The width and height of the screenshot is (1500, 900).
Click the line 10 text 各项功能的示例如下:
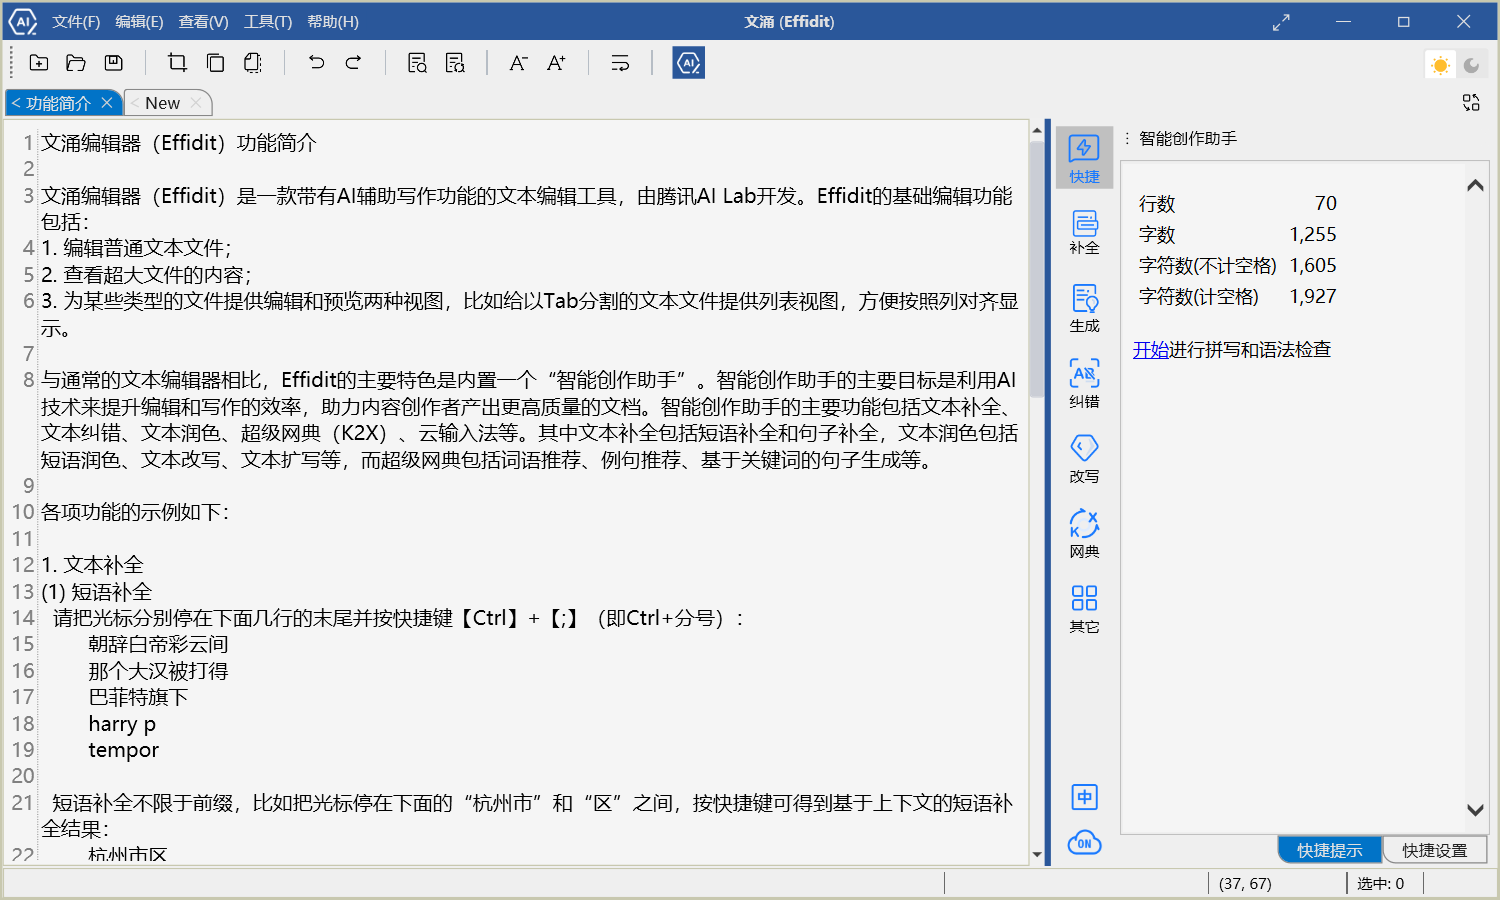pyautogui.click(x=135, y=512)
